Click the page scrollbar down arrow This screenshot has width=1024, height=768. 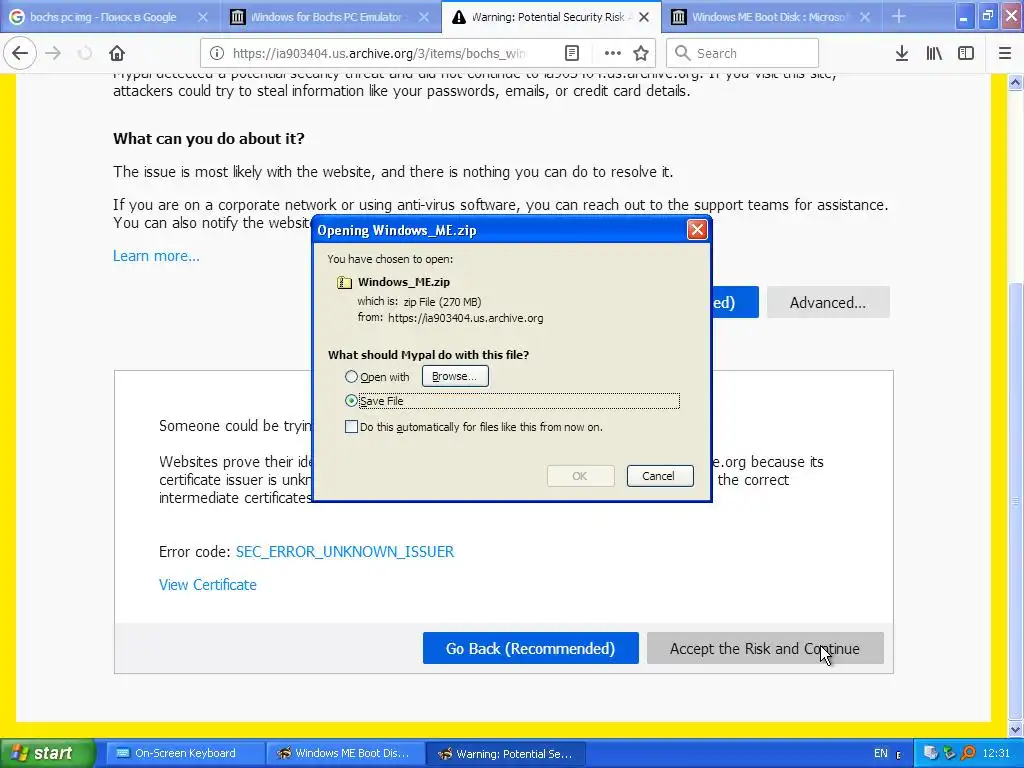pyautogui.click(x=1016, y=729)
